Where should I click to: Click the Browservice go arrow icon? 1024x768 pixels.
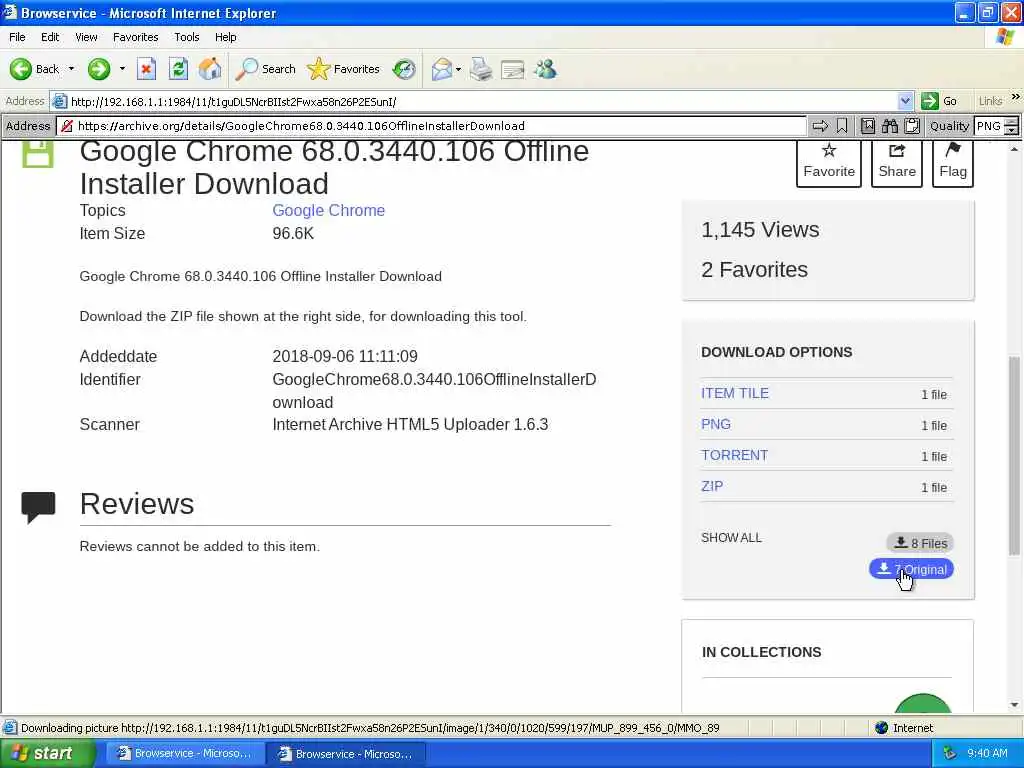(820, 126)
